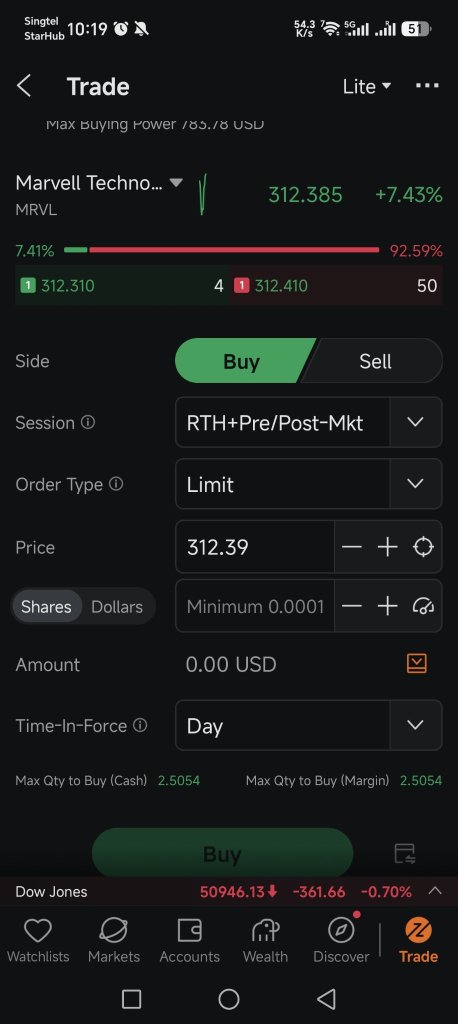Image resolution: width=458 pixels, height=1024 pixels.
Task: Increase price with the plus stepper
Action: pyautogui.click(x=387, y=547)
